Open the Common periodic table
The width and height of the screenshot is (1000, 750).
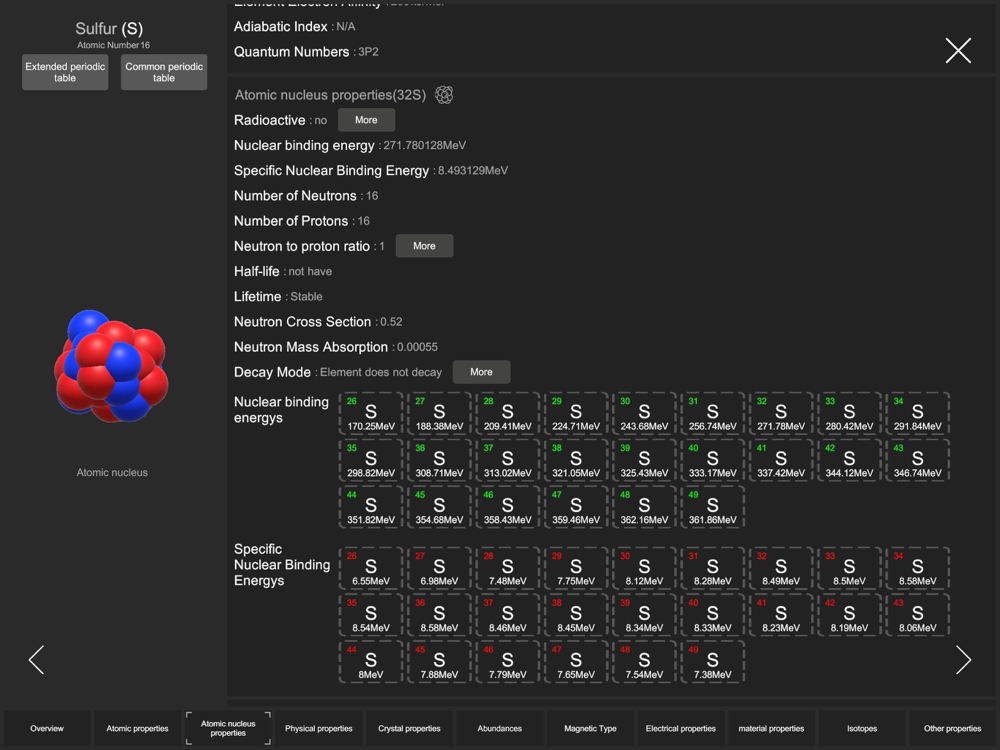164,72
